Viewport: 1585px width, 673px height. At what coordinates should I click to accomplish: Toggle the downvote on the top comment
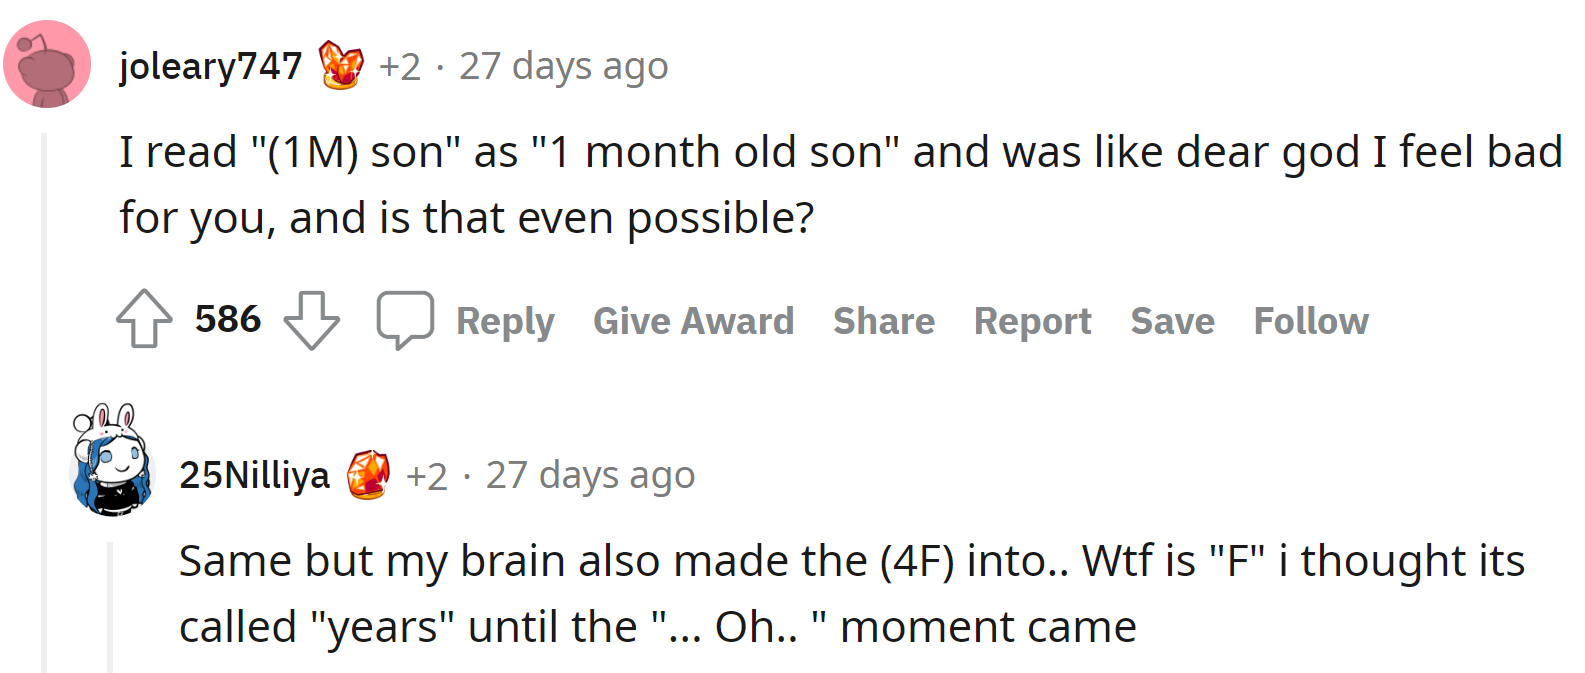311,320
